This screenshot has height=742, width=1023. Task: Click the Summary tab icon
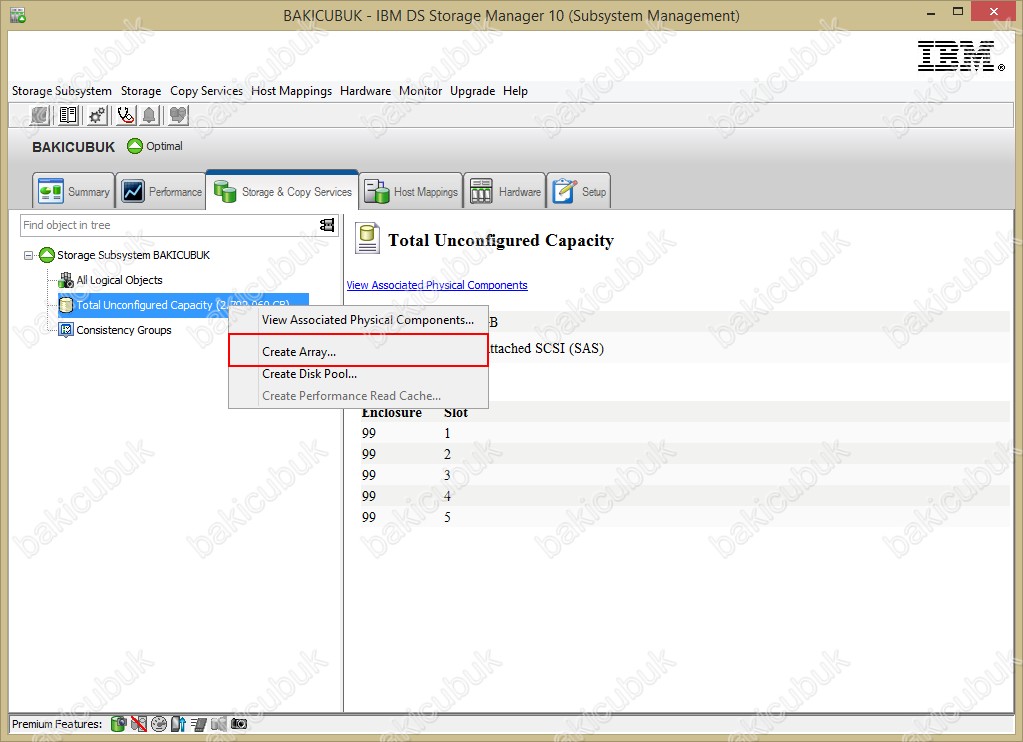point(50,191)
